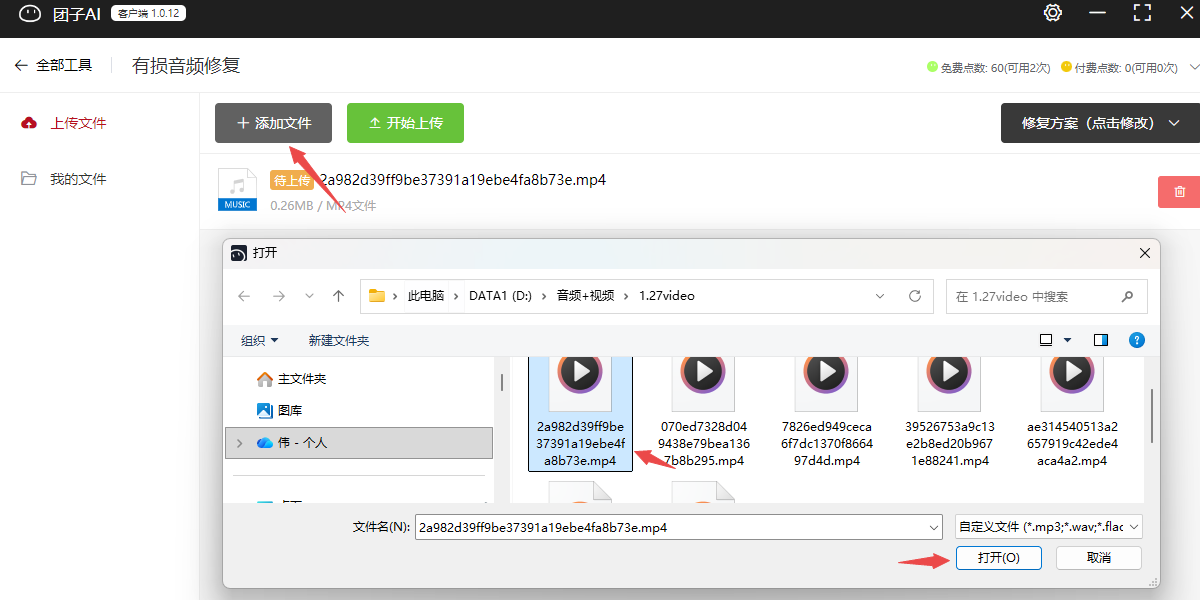Go up one folder level
This screenshot has height=600, width=1200.
pyautogui.click(x=339, y=296)
